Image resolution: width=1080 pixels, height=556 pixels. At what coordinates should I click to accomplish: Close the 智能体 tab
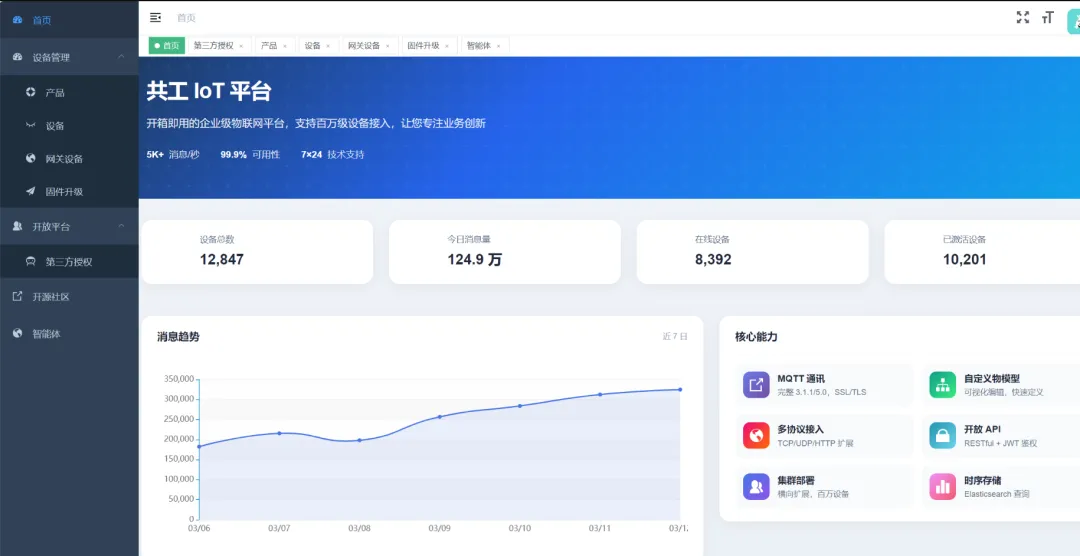(498, 46)
